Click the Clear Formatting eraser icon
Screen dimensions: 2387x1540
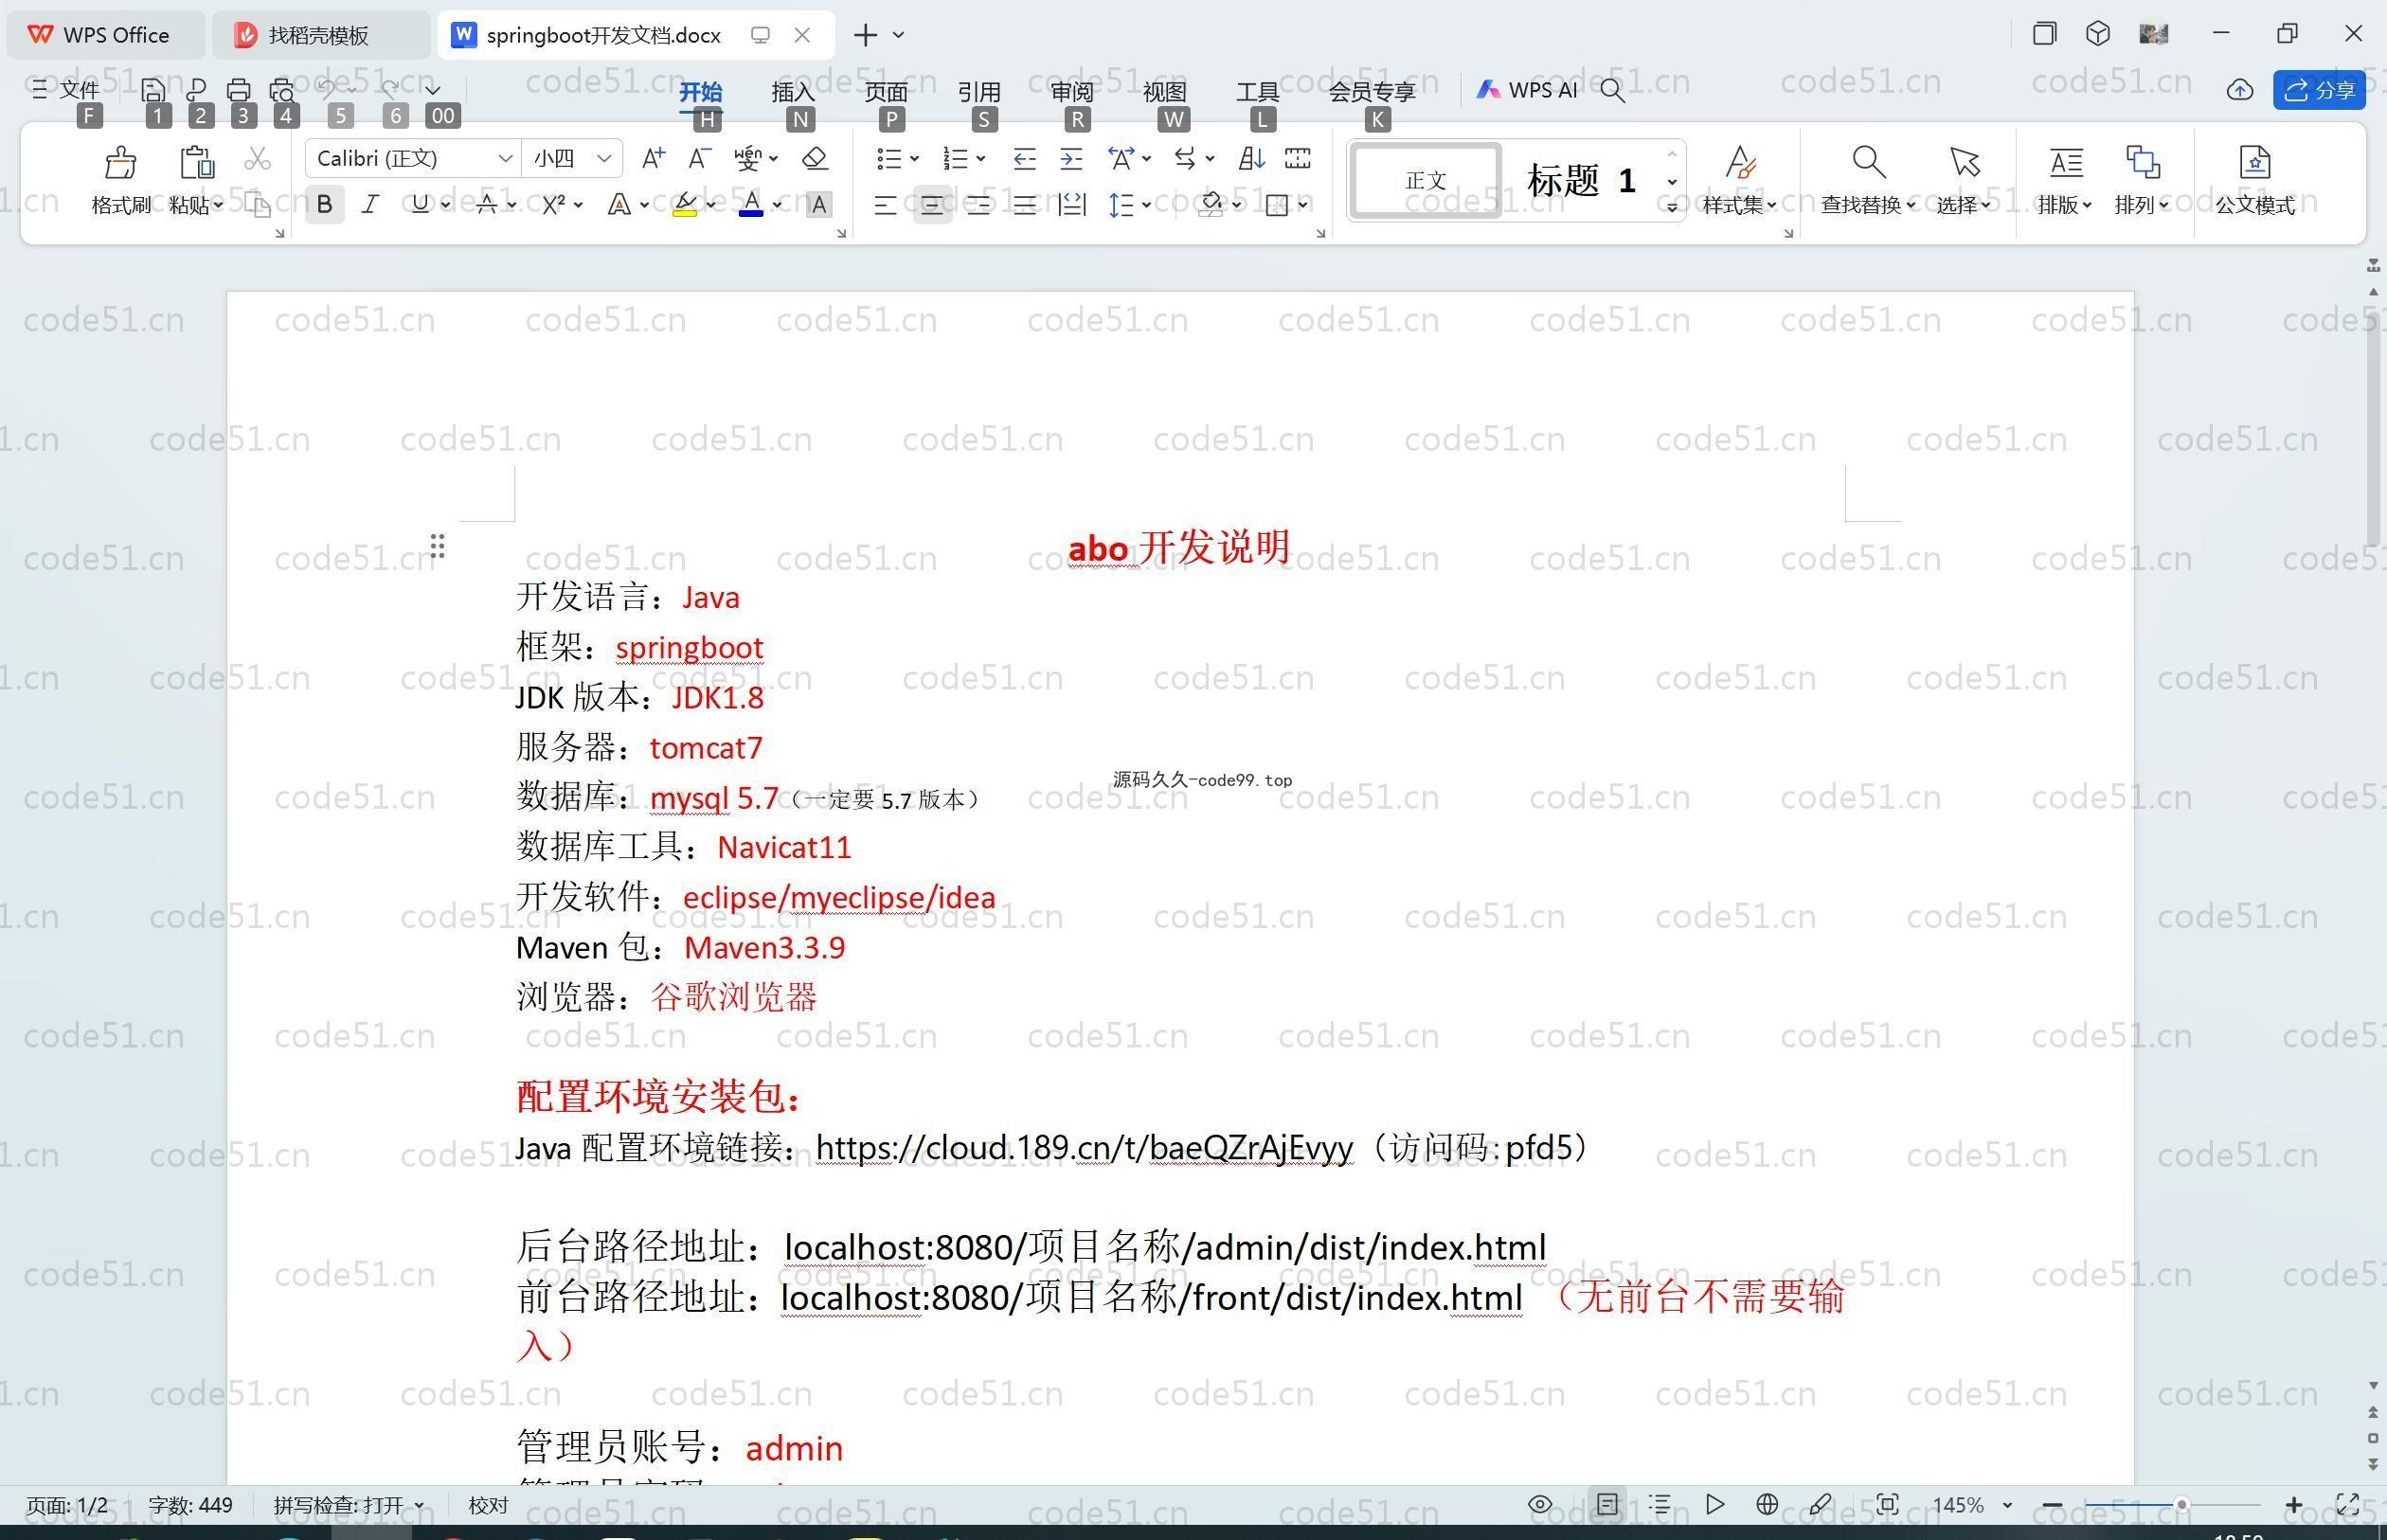coord(815,158)
